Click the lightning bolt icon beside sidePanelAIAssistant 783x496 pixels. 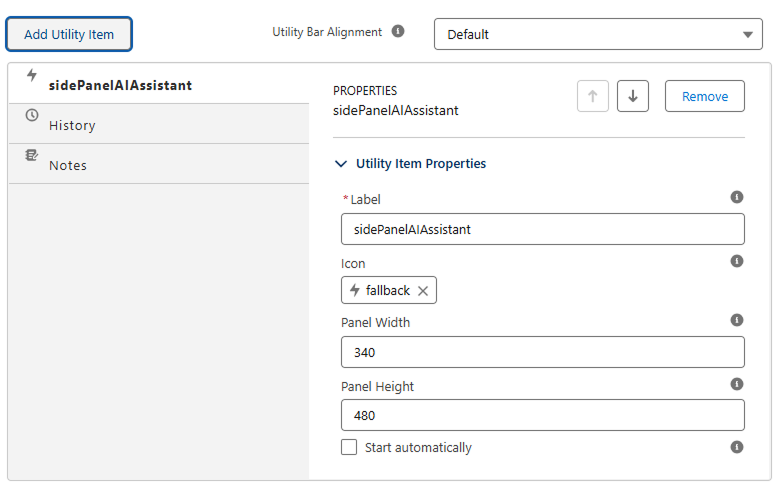32,75
